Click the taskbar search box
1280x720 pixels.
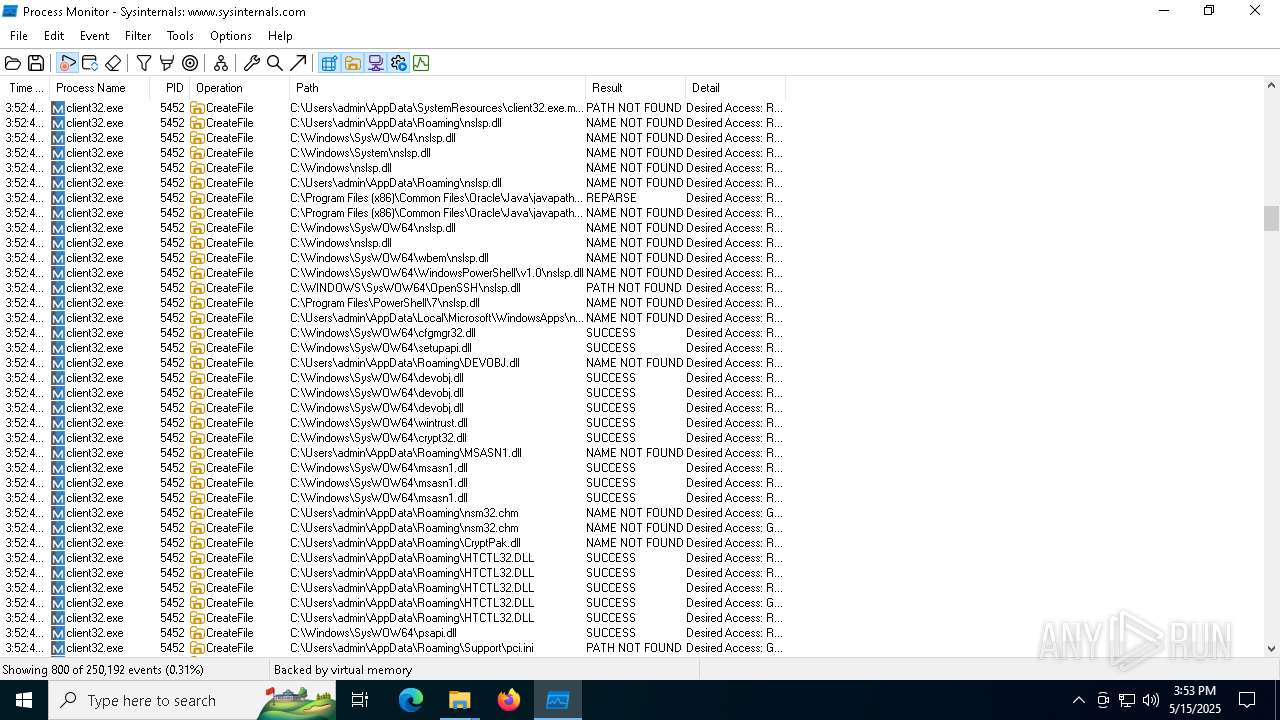(192, 700)
